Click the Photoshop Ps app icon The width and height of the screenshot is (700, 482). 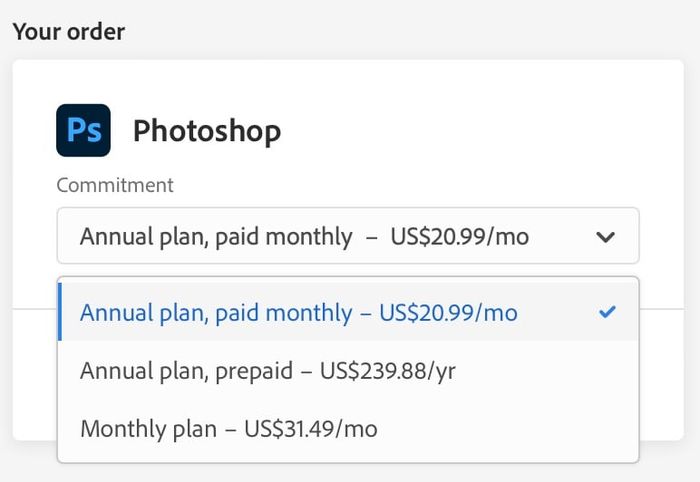pyautogui.click(x=83, y=130)
